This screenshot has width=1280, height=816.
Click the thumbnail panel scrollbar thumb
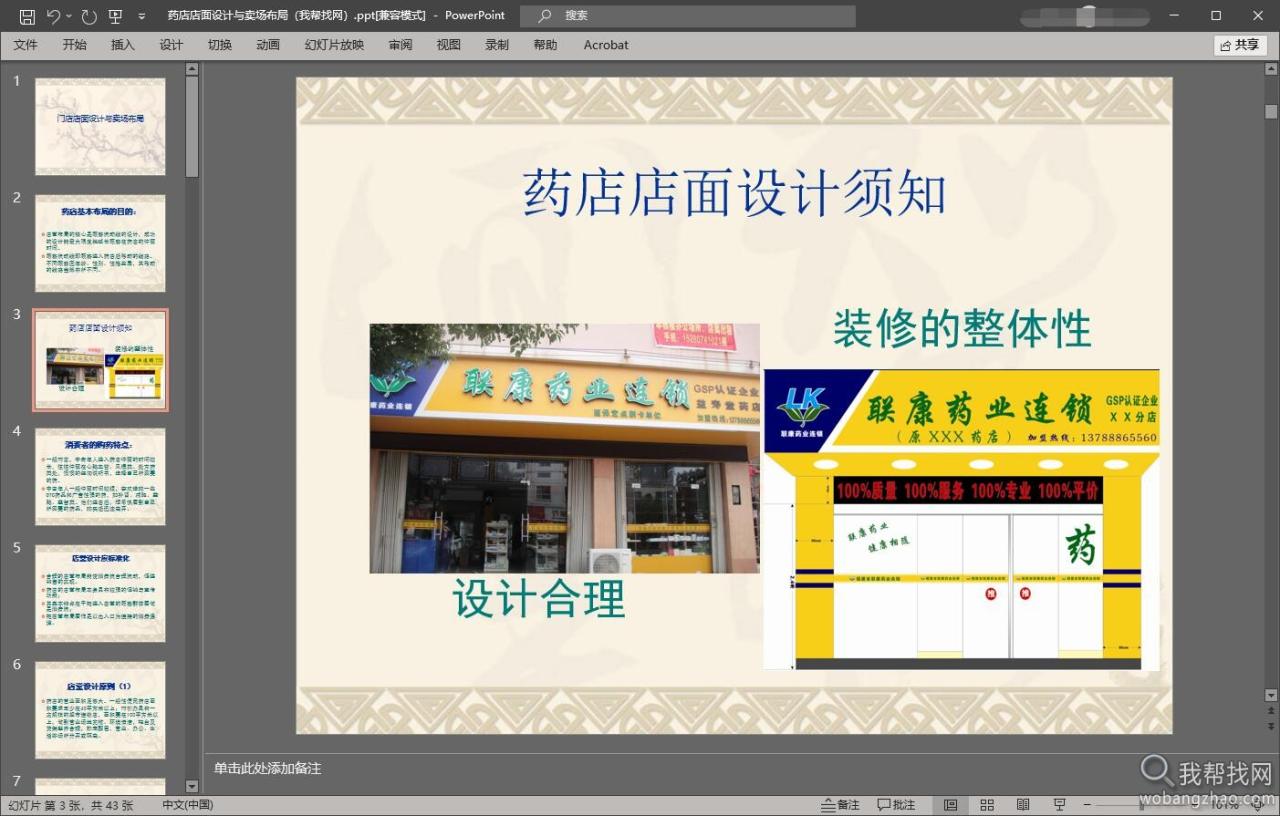(192, 125)
